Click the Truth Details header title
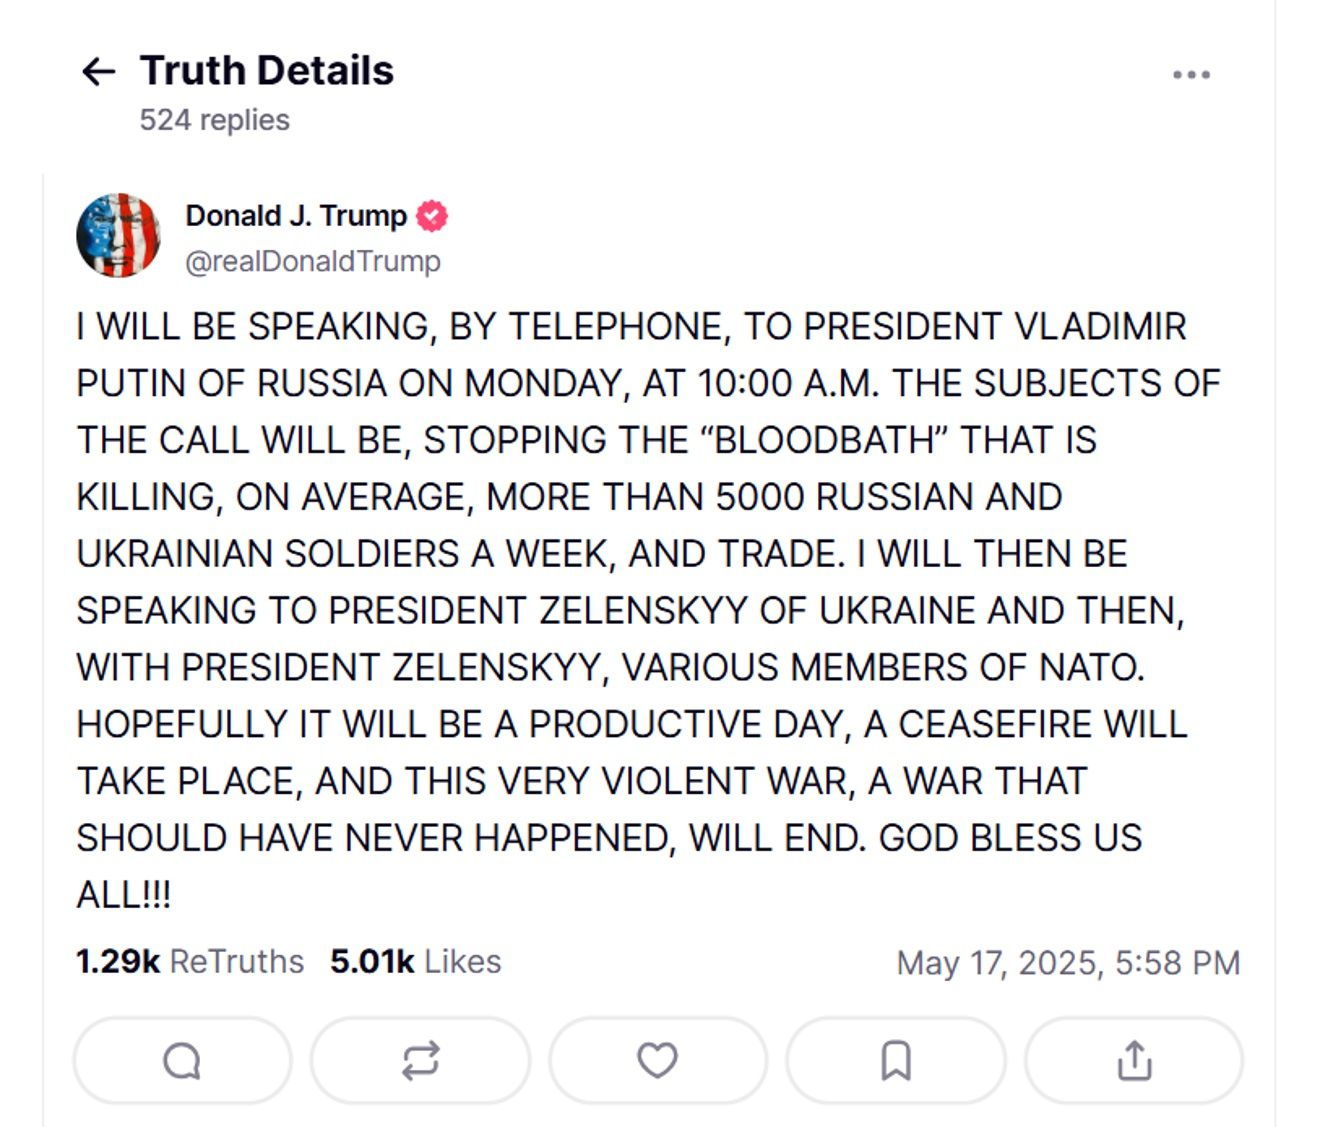 (x=267, y=71)
